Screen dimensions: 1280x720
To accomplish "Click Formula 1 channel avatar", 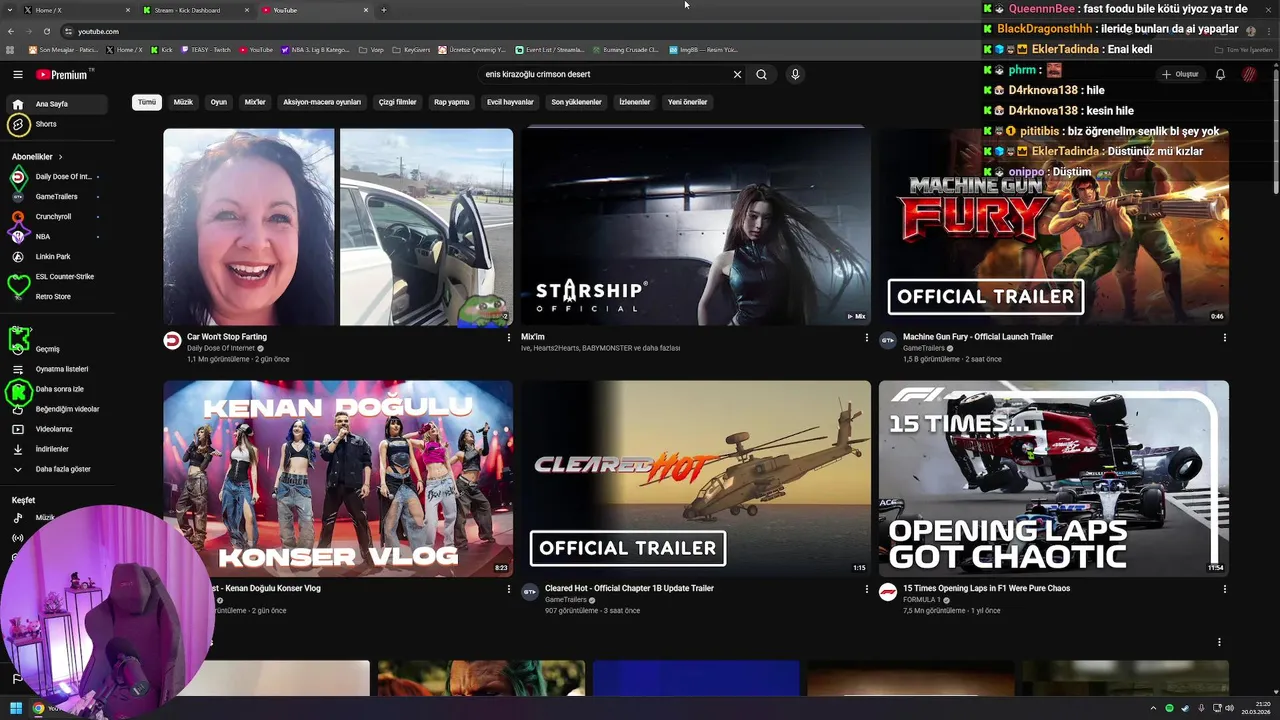I will click(888, 593).
